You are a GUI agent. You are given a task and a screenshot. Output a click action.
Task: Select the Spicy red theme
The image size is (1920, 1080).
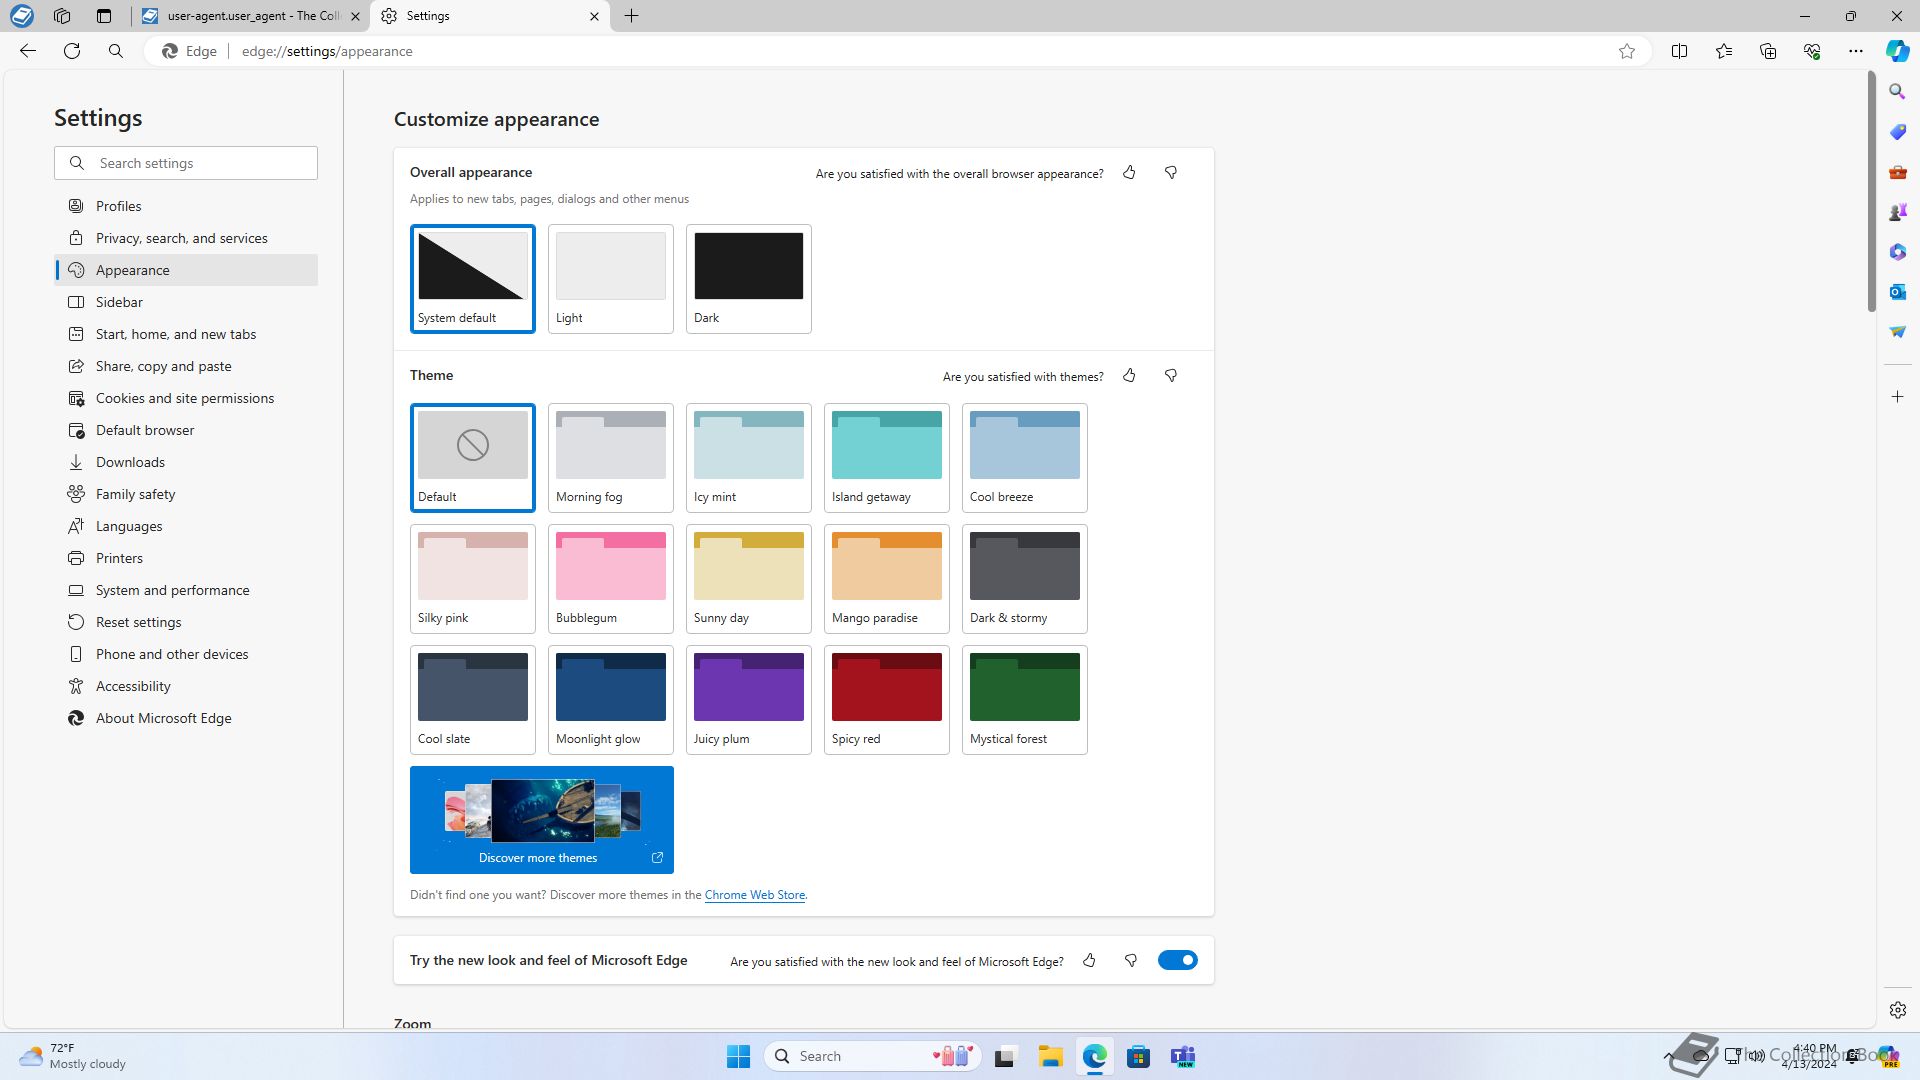pyautogui.click(x=887, y=699)
